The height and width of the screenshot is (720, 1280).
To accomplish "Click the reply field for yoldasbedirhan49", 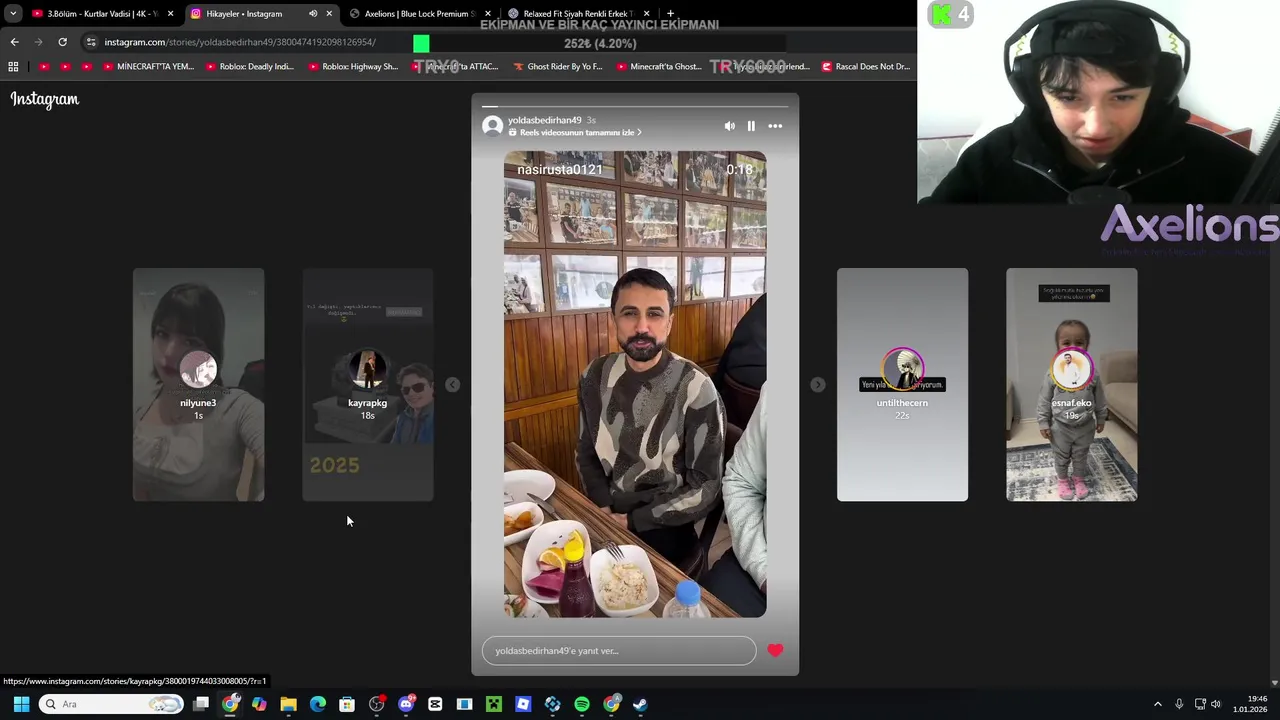I will (x=619, y=651).
